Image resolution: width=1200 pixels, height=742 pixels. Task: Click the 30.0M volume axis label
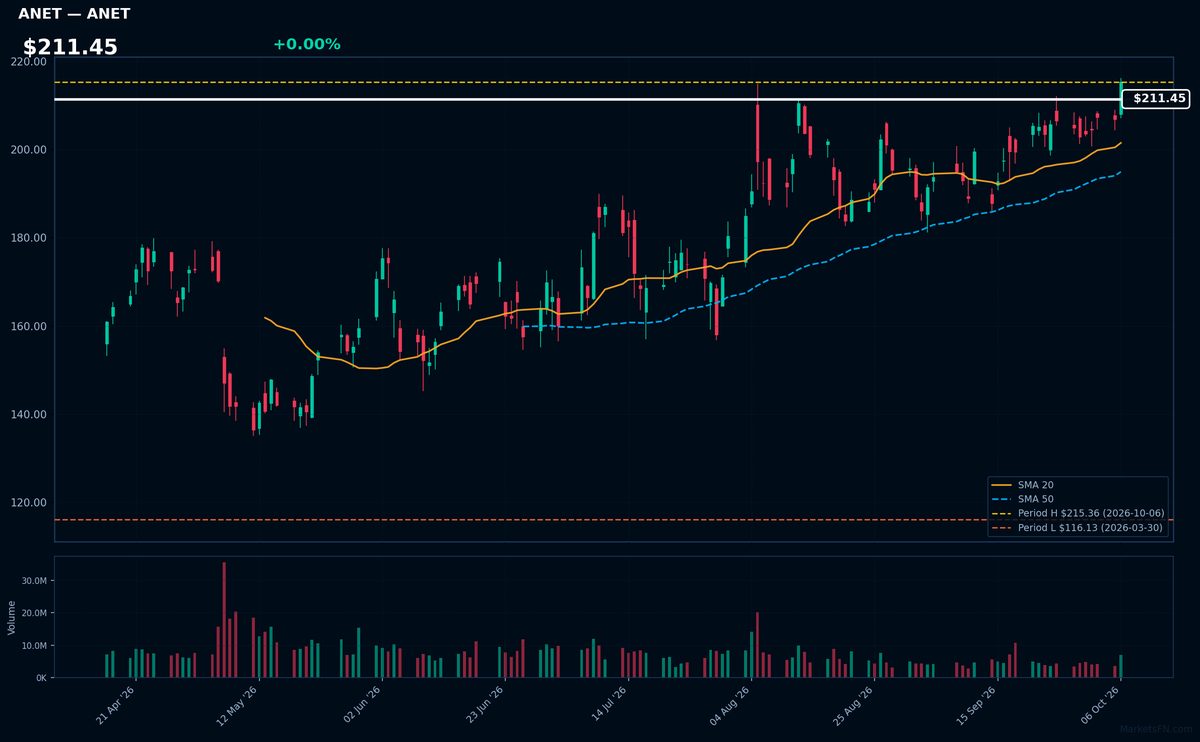[x=34, y=581]
